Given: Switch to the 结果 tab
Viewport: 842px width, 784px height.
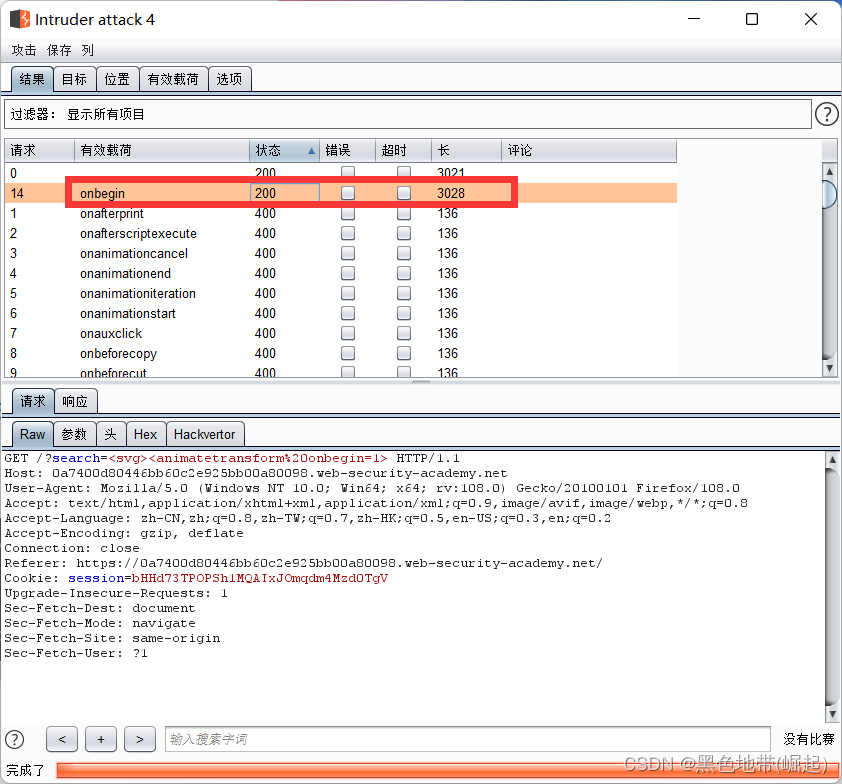Looking at the screenshot, I should point(32,79).
